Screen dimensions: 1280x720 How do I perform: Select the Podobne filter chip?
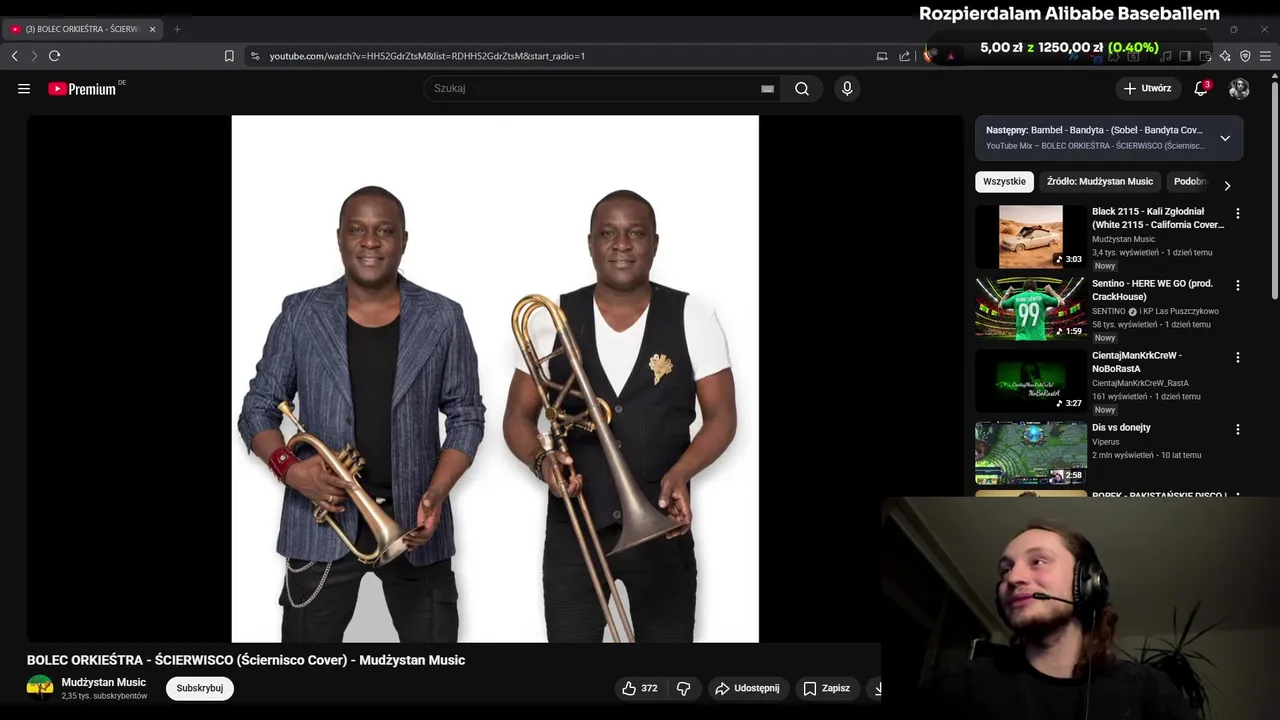click(x=1190, y=182)
